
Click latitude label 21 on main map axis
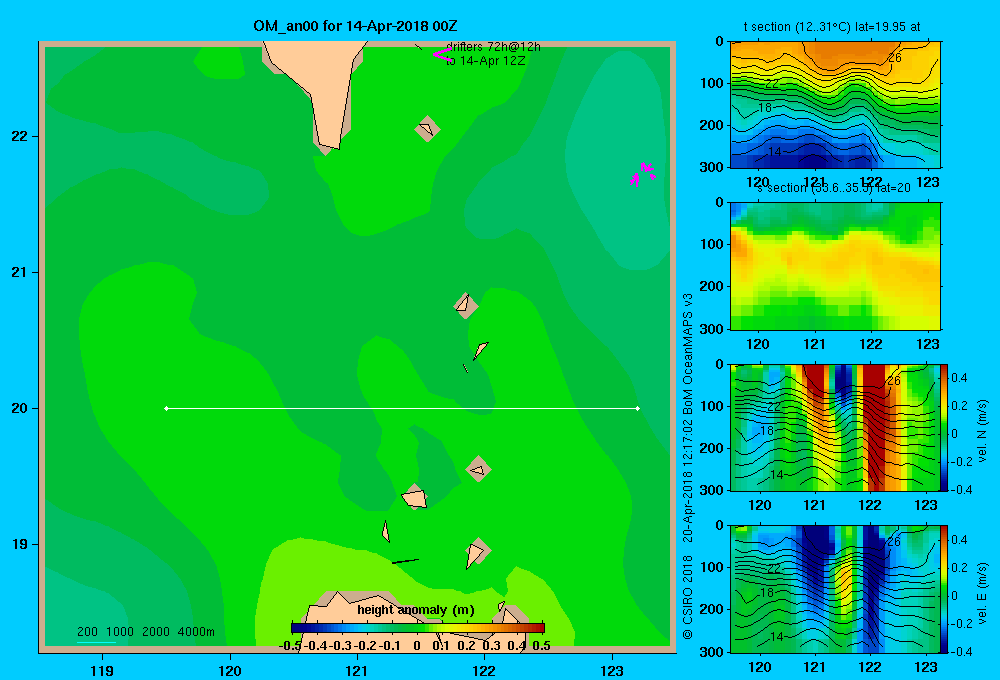[x=20, y=272]
